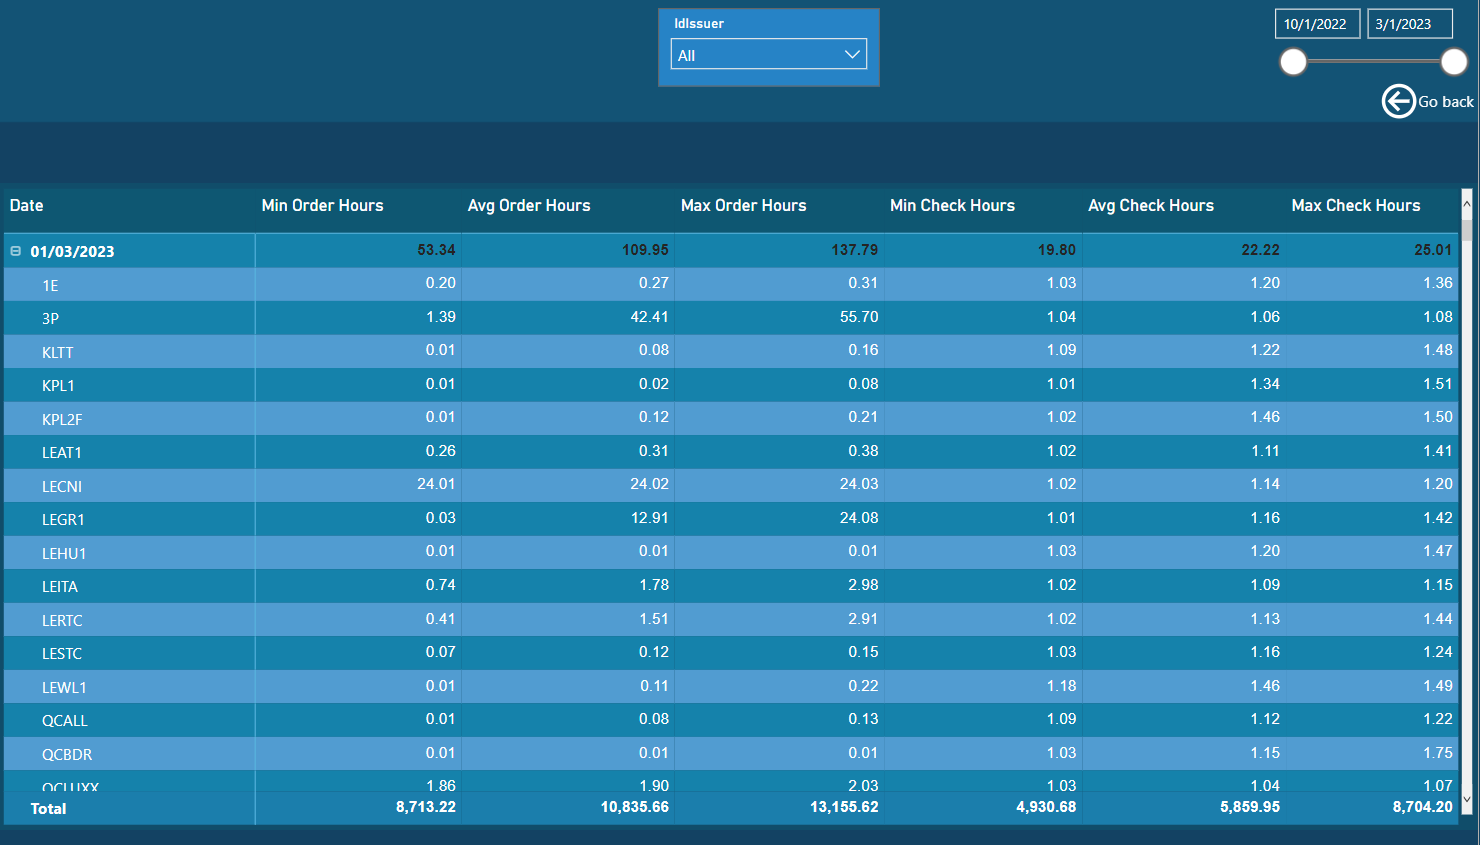Click the right date slider handle
Image resolution: width=1480 pixels, height=845 pixels.
(x=1454, y=62)
